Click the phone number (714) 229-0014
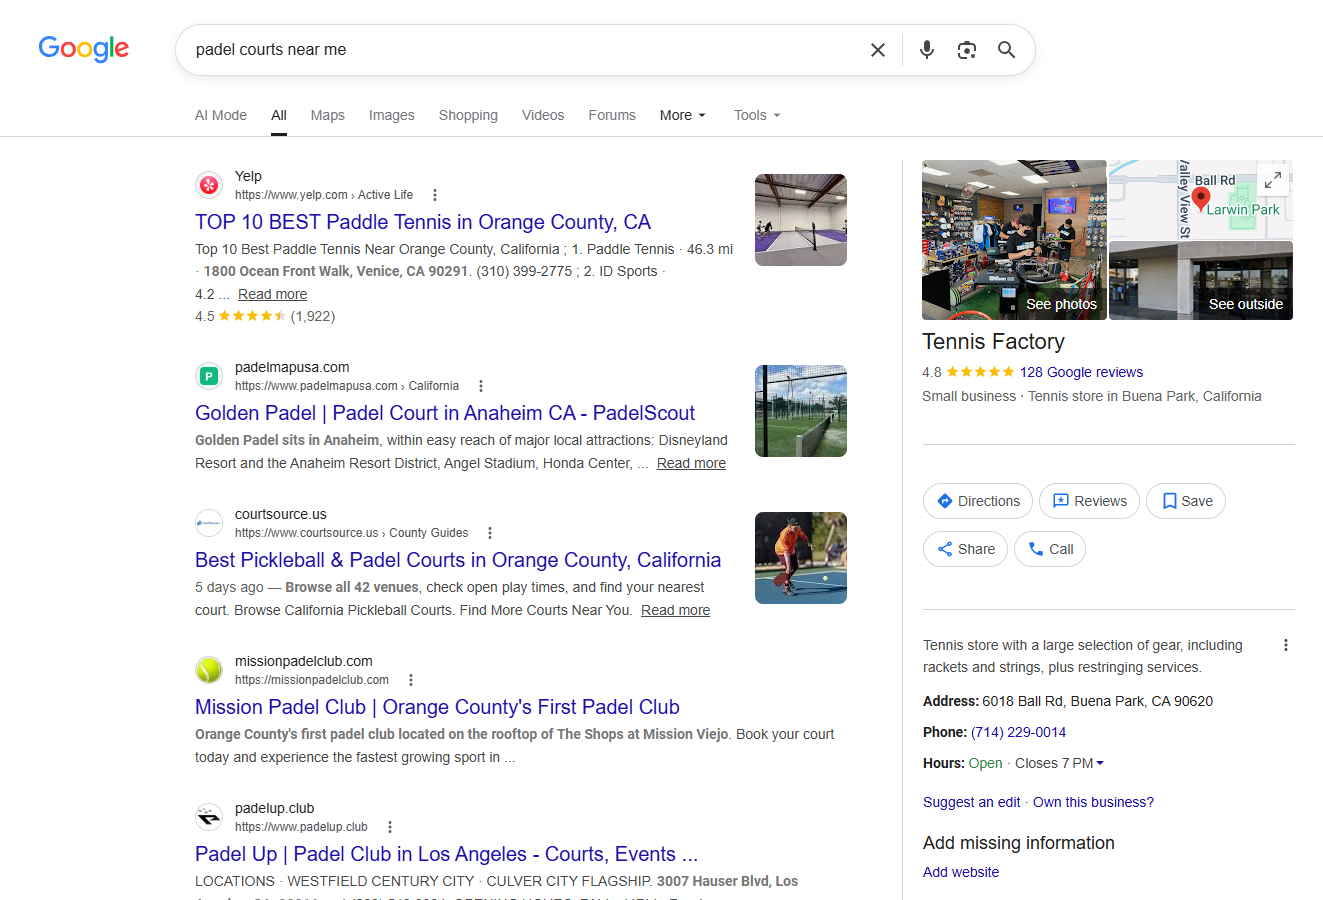 (x=1018, y=732)
